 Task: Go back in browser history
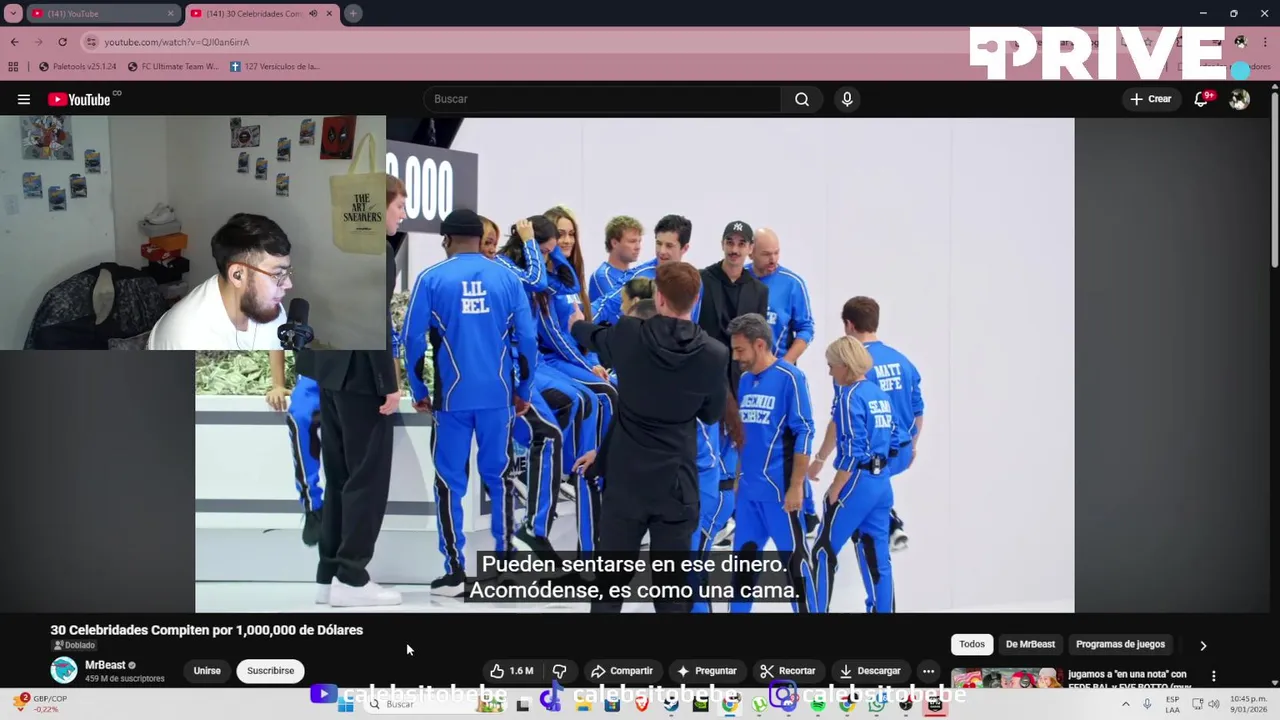[x=14, y=42]
